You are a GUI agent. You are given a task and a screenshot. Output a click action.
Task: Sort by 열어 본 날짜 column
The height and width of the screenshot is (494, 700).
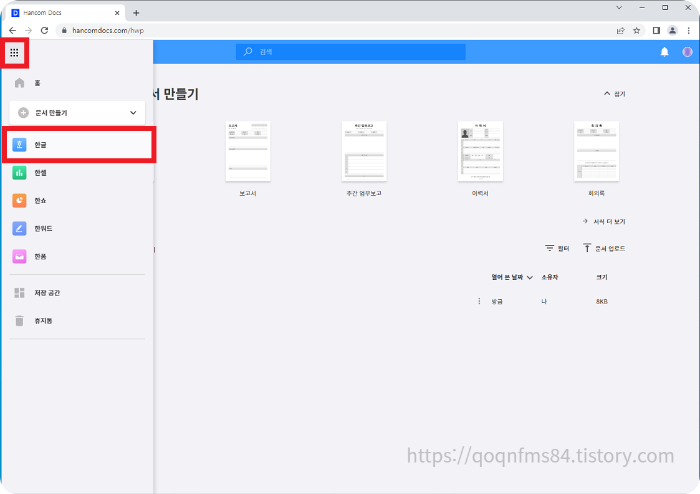point(512,277)
